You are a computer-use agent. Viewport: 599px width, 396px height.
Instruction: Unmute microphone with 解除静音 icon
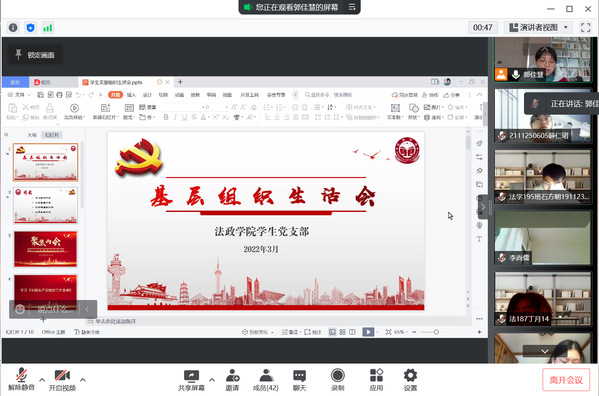21,380
